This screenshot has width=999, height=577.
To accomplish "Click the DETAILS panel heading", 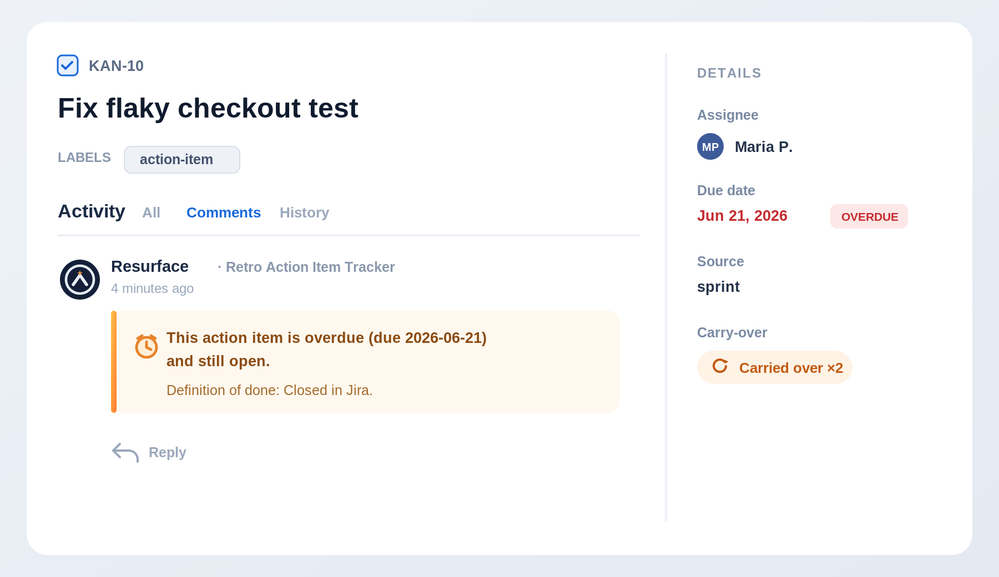I will pyautogui.click(x=729, y=73).
